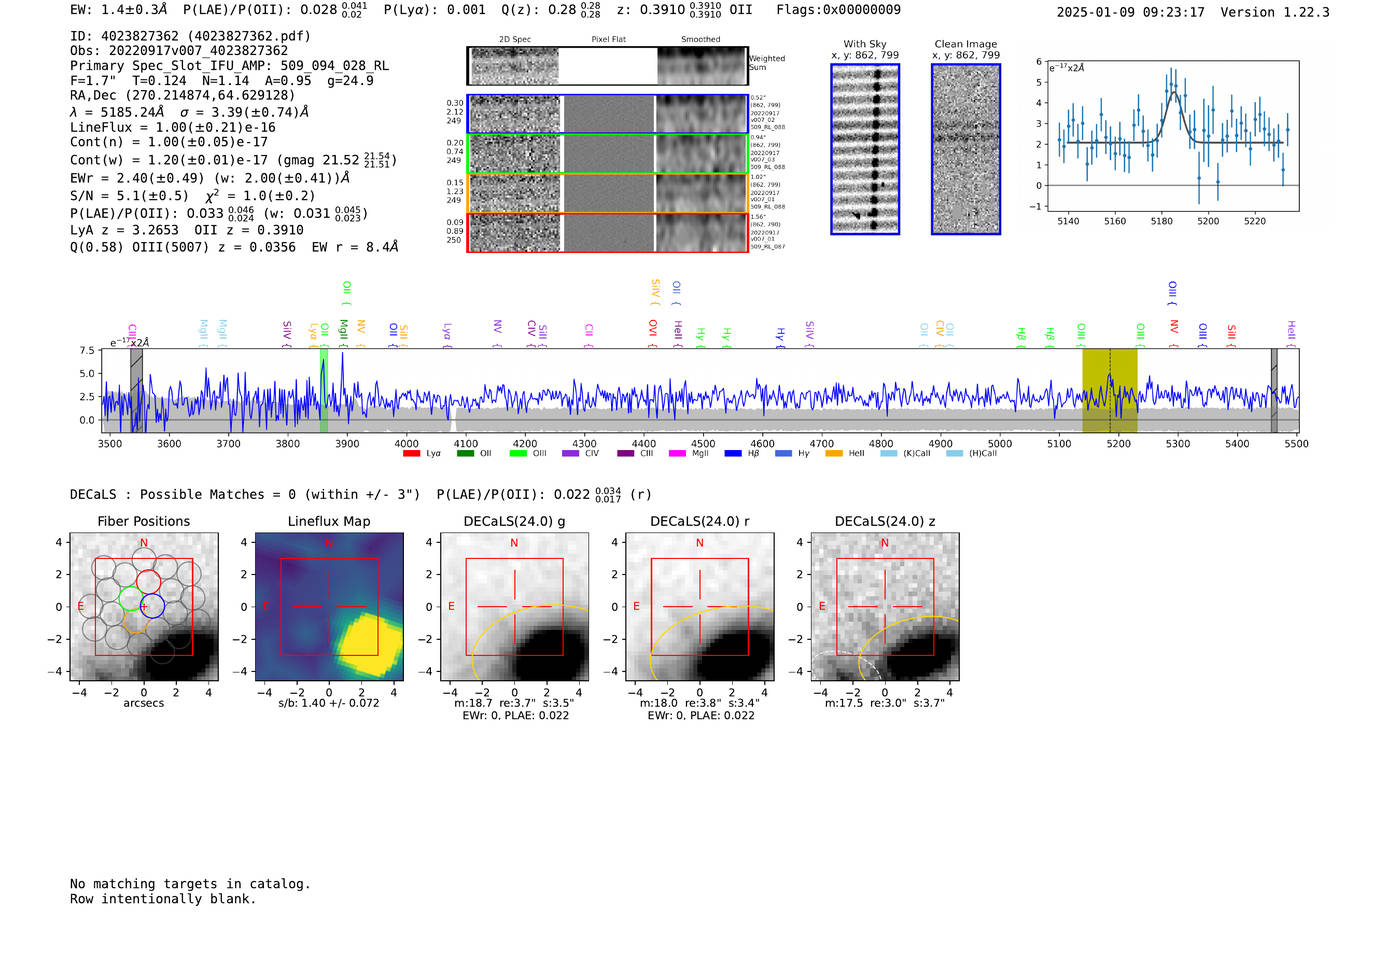Image resolution: width=1400 pixels, height=953 pixels.
Task: Select the yellow highlighted emission line region
Action: click(1109, 391)
